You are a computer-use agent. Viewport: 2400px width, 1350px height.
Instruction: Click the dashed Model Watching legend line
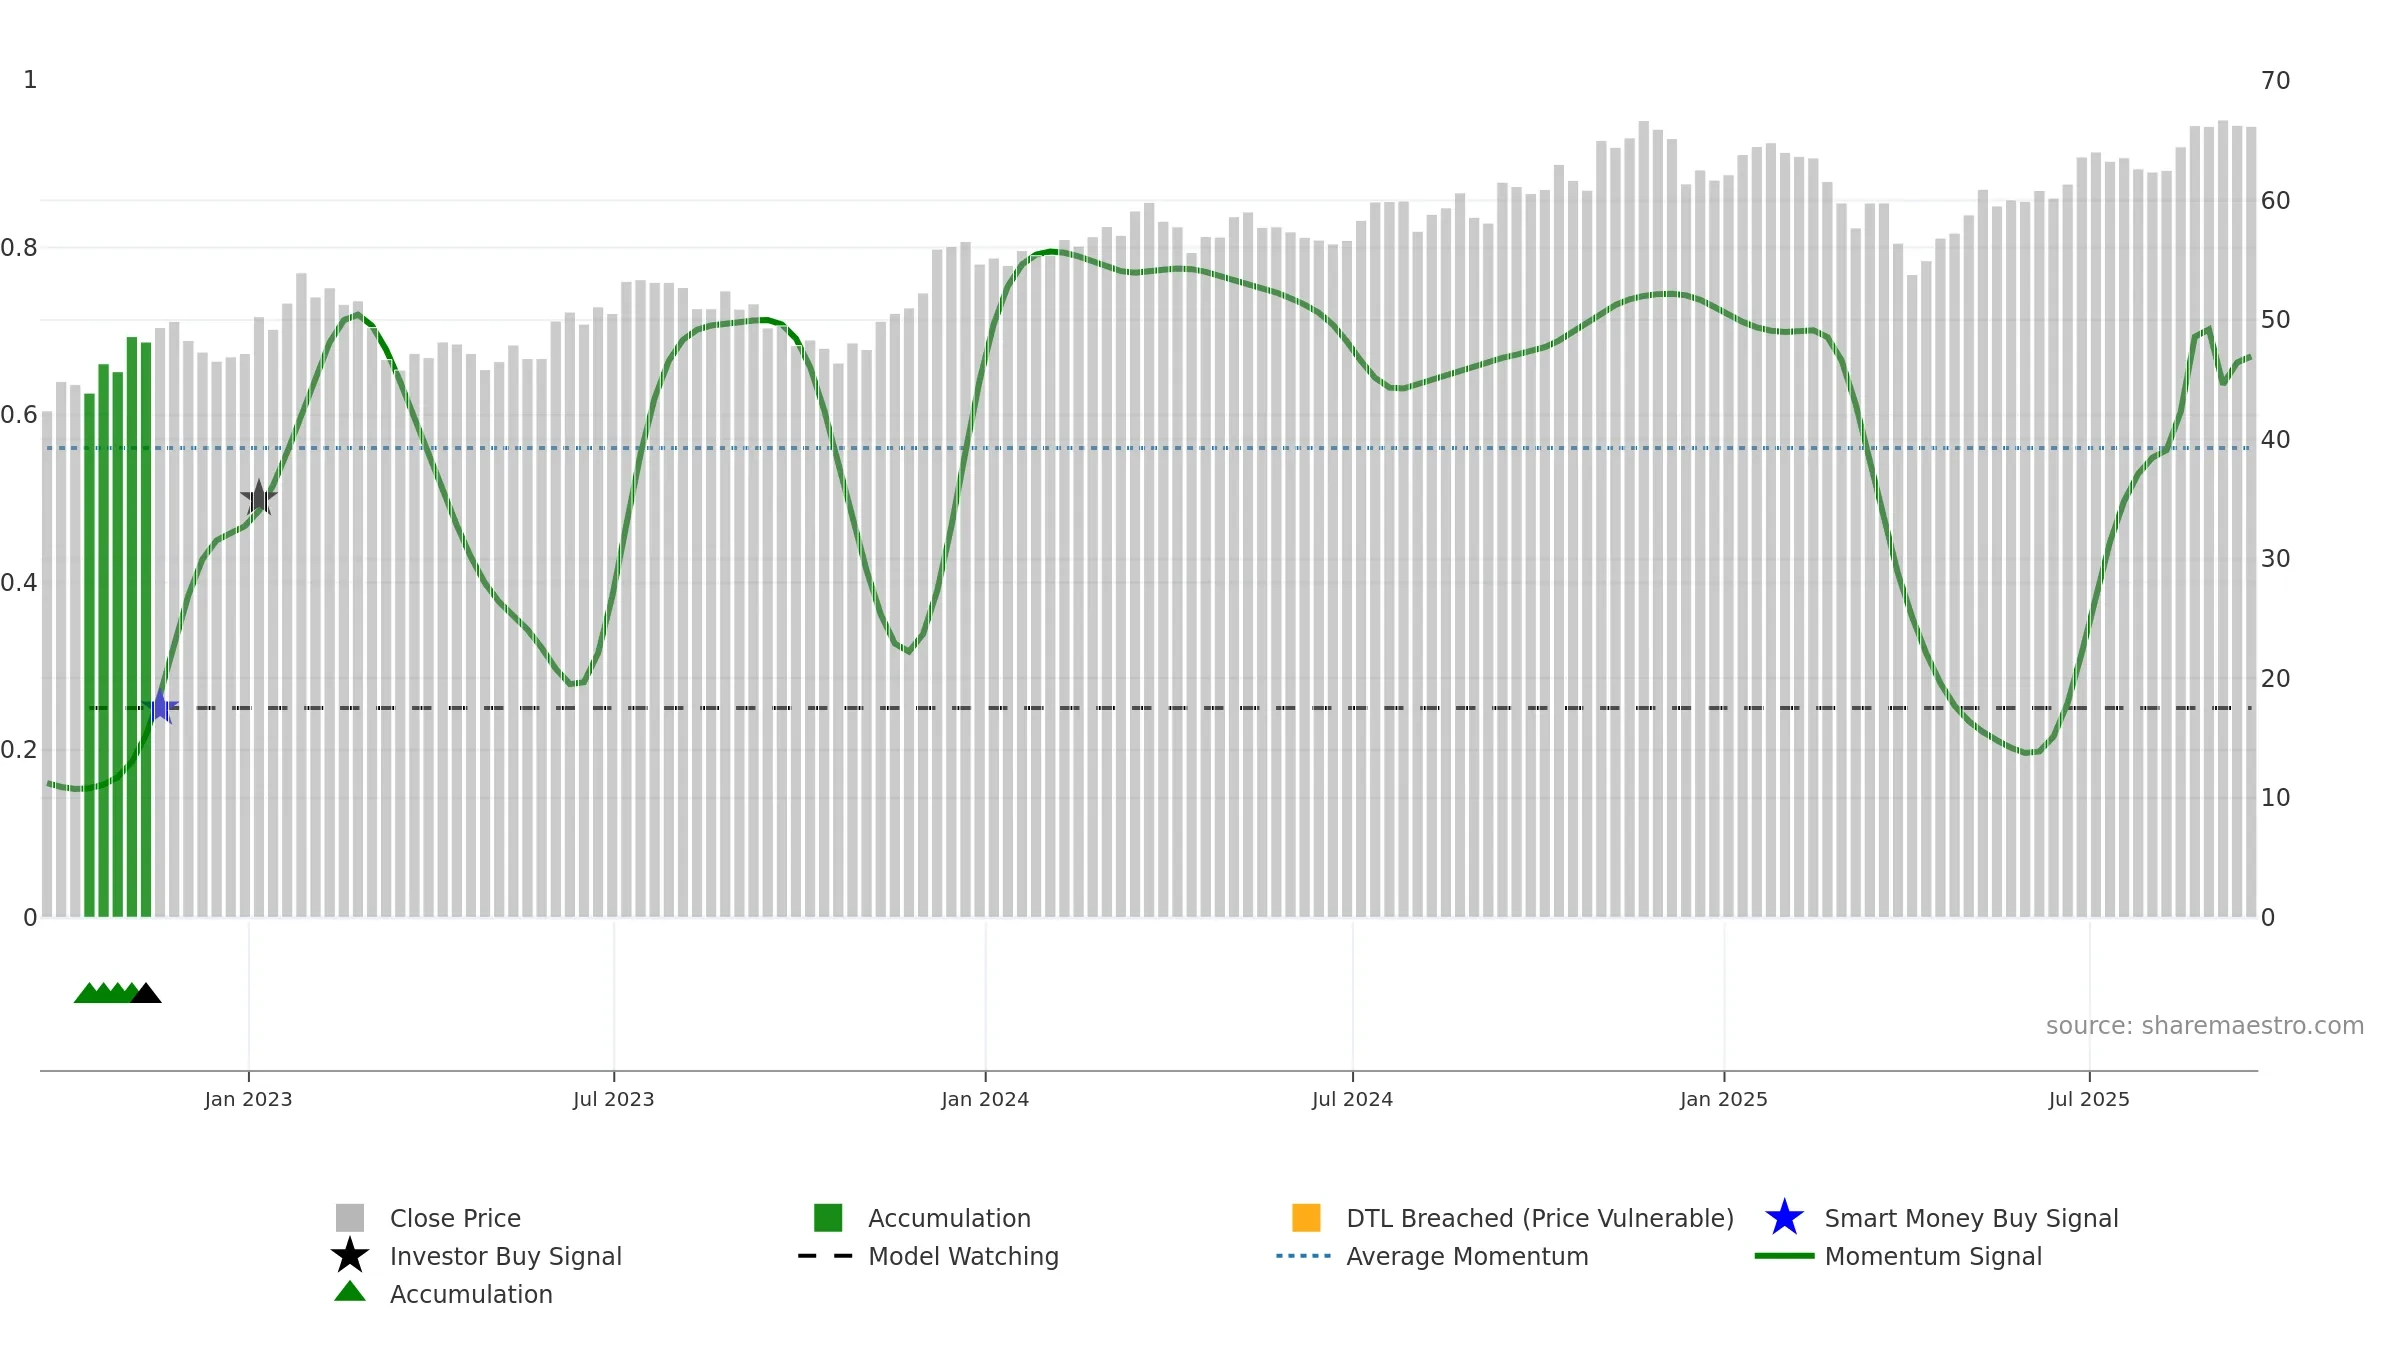coord(825,1256)
